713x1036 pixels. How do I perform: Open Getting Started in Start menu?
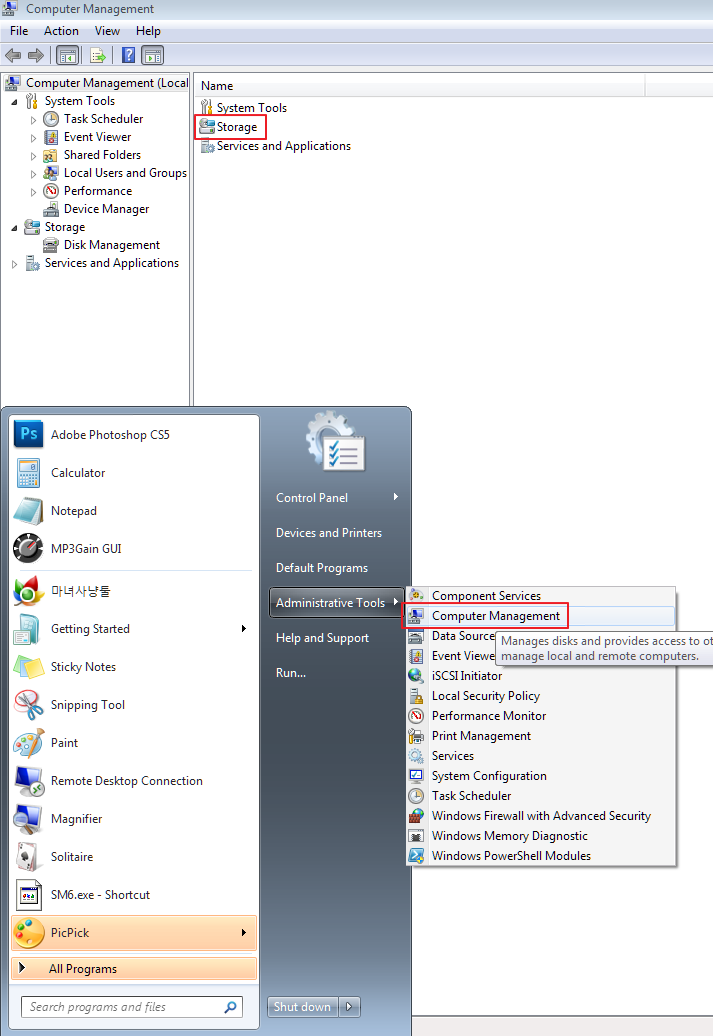coord(134,629)
